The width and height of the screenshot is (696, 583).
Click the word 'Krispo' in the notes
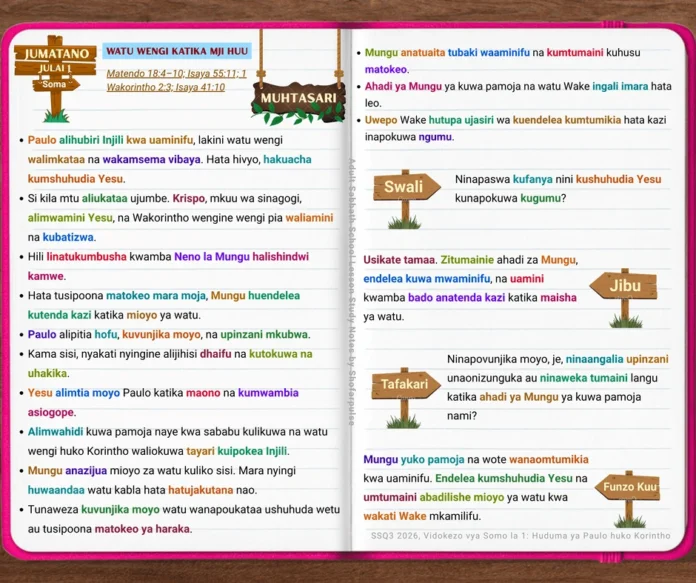(x=189, y=198)
